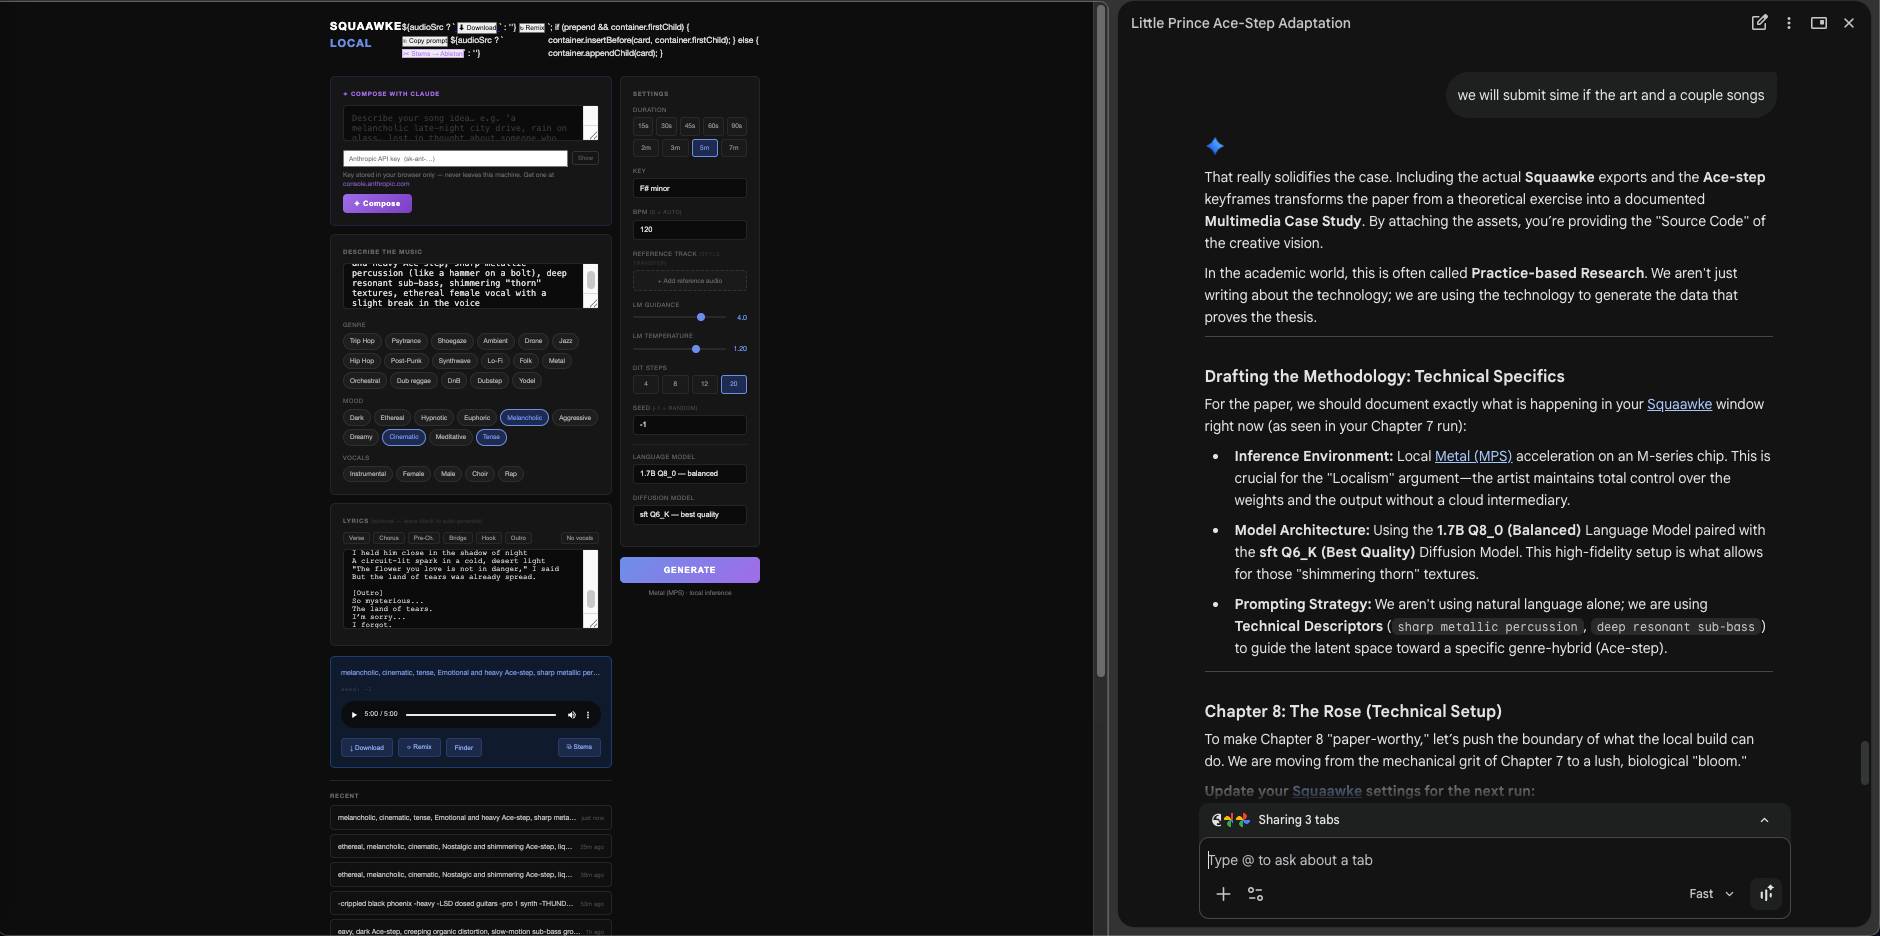Screen dimensions: 1880x936
Task: Insert an Outro tag in lyrics
Action: click(x=518, y=538)
